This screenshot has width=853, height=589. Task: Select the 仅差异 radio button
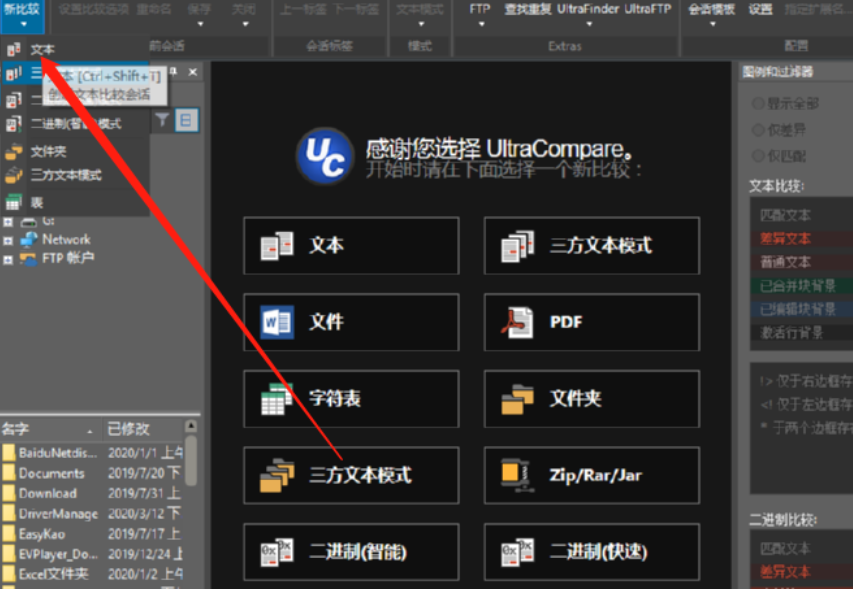point(757,130)
